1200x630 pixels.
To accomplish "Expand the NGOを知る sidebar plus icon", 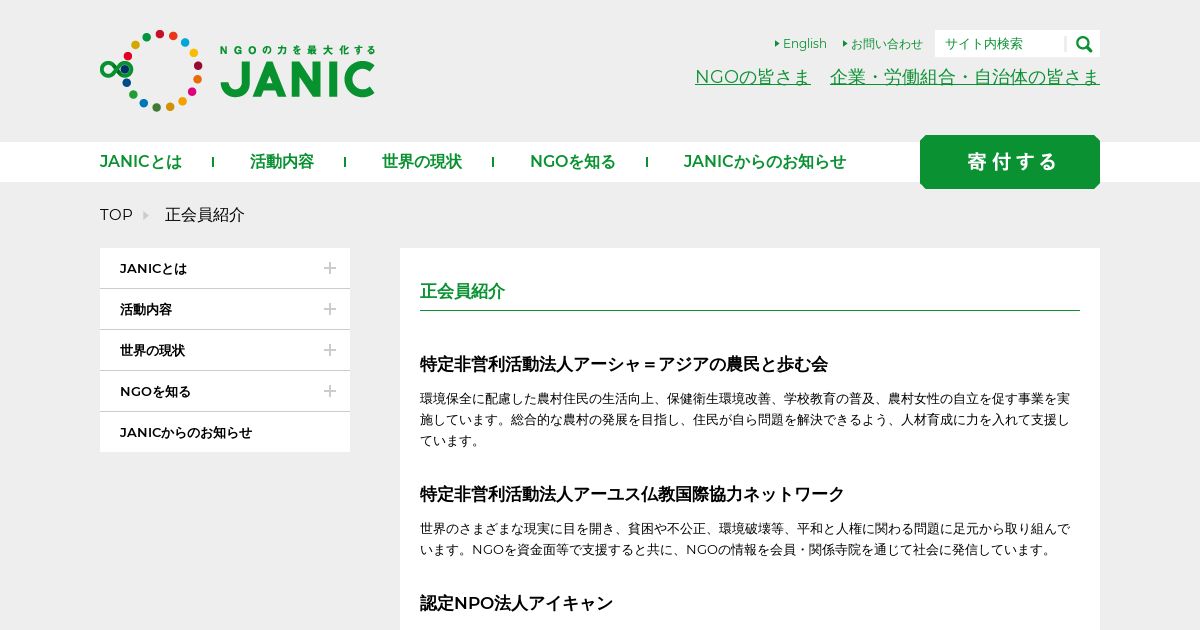I will 330,391.
